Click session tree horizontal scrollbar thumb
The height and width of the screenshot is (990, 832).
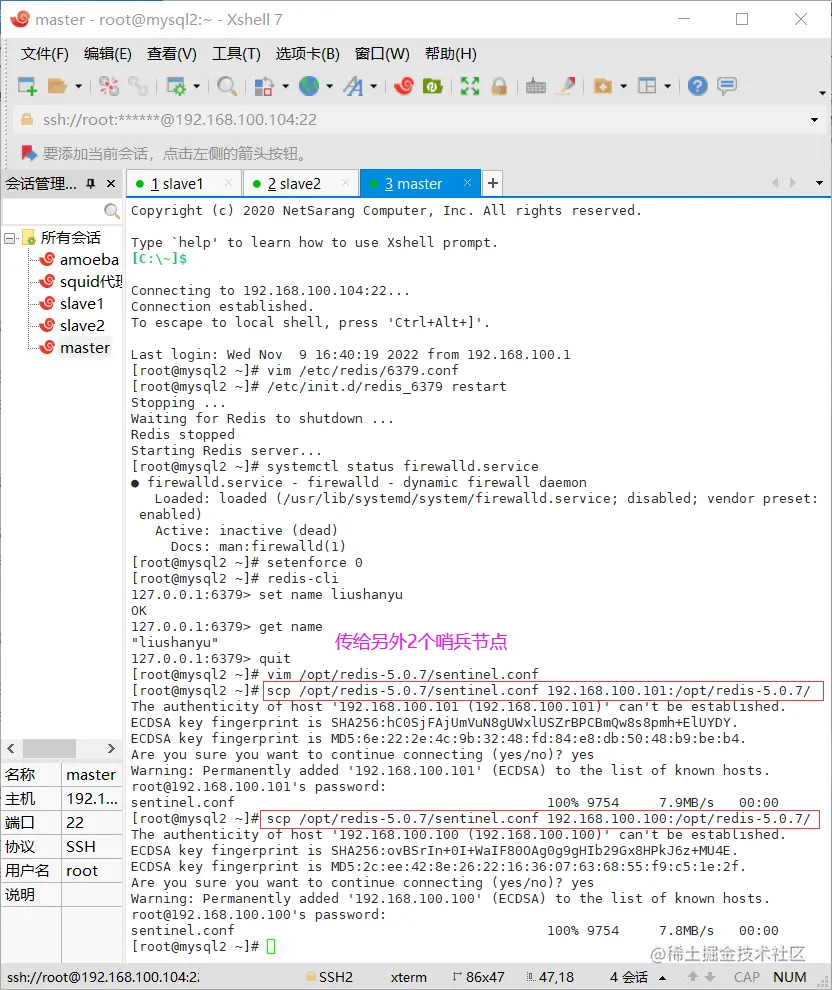[x=50, y=748]
